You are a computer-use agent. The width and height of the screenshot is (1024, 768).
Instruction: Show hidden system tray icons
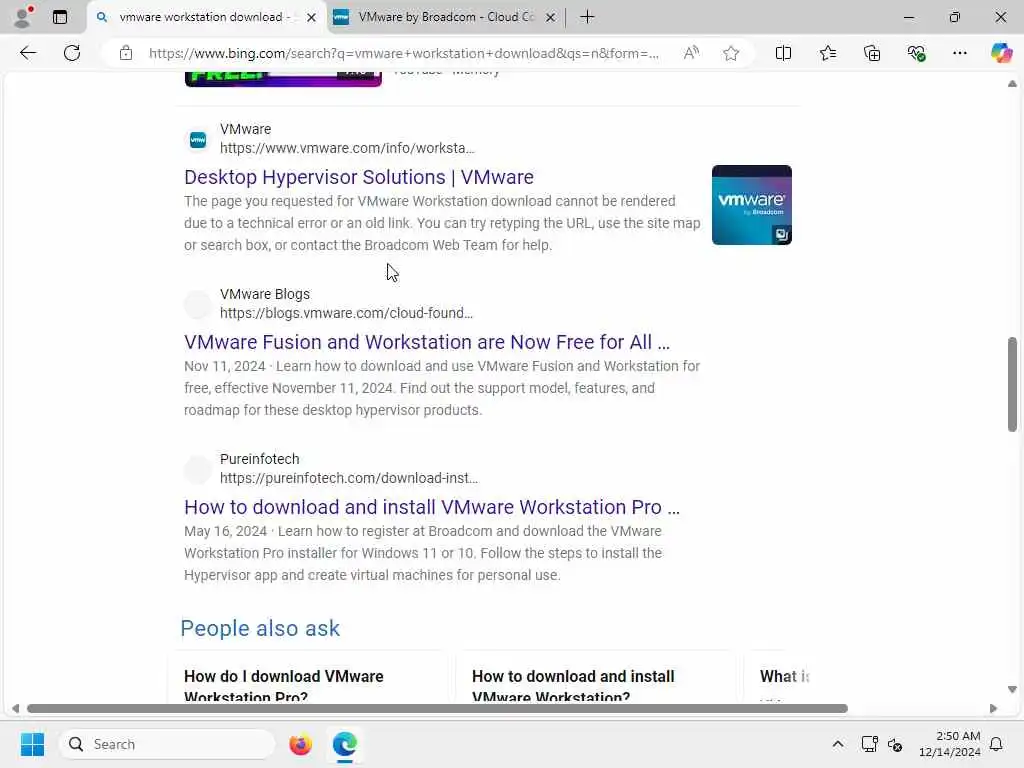838,744
